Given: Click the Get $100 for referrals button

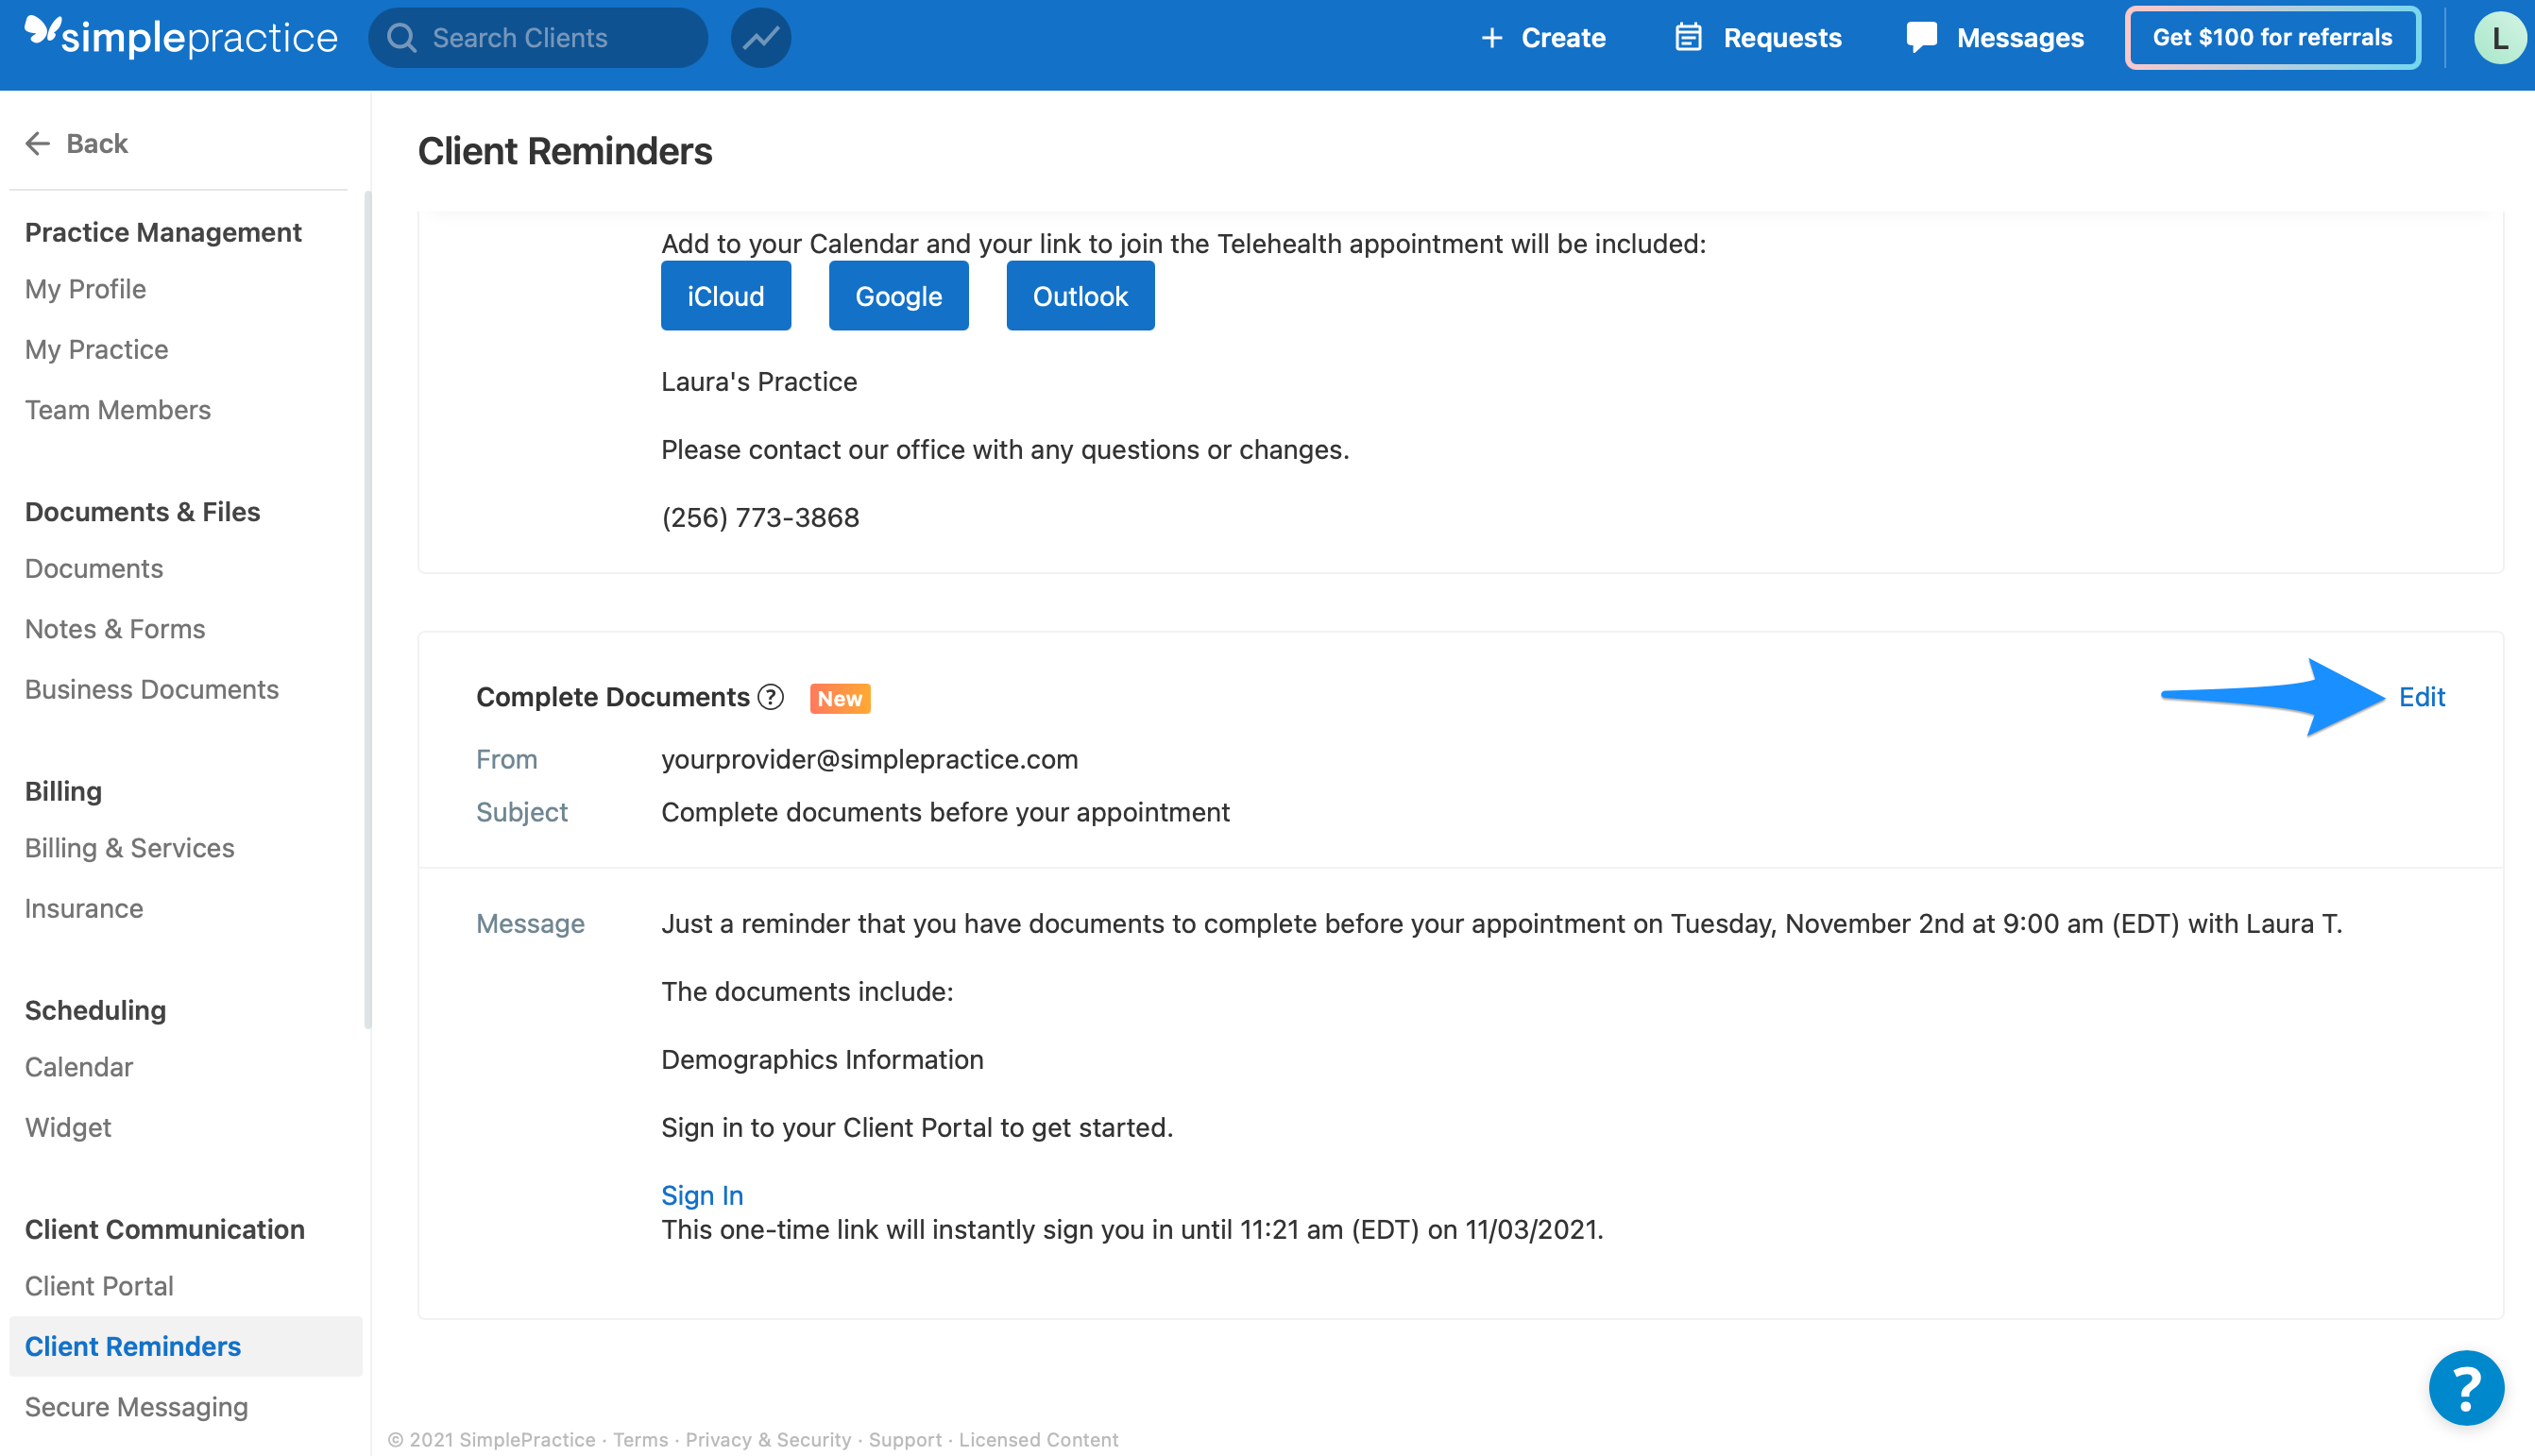Looking at the screenshot, I should click(x=2272, y=37).
